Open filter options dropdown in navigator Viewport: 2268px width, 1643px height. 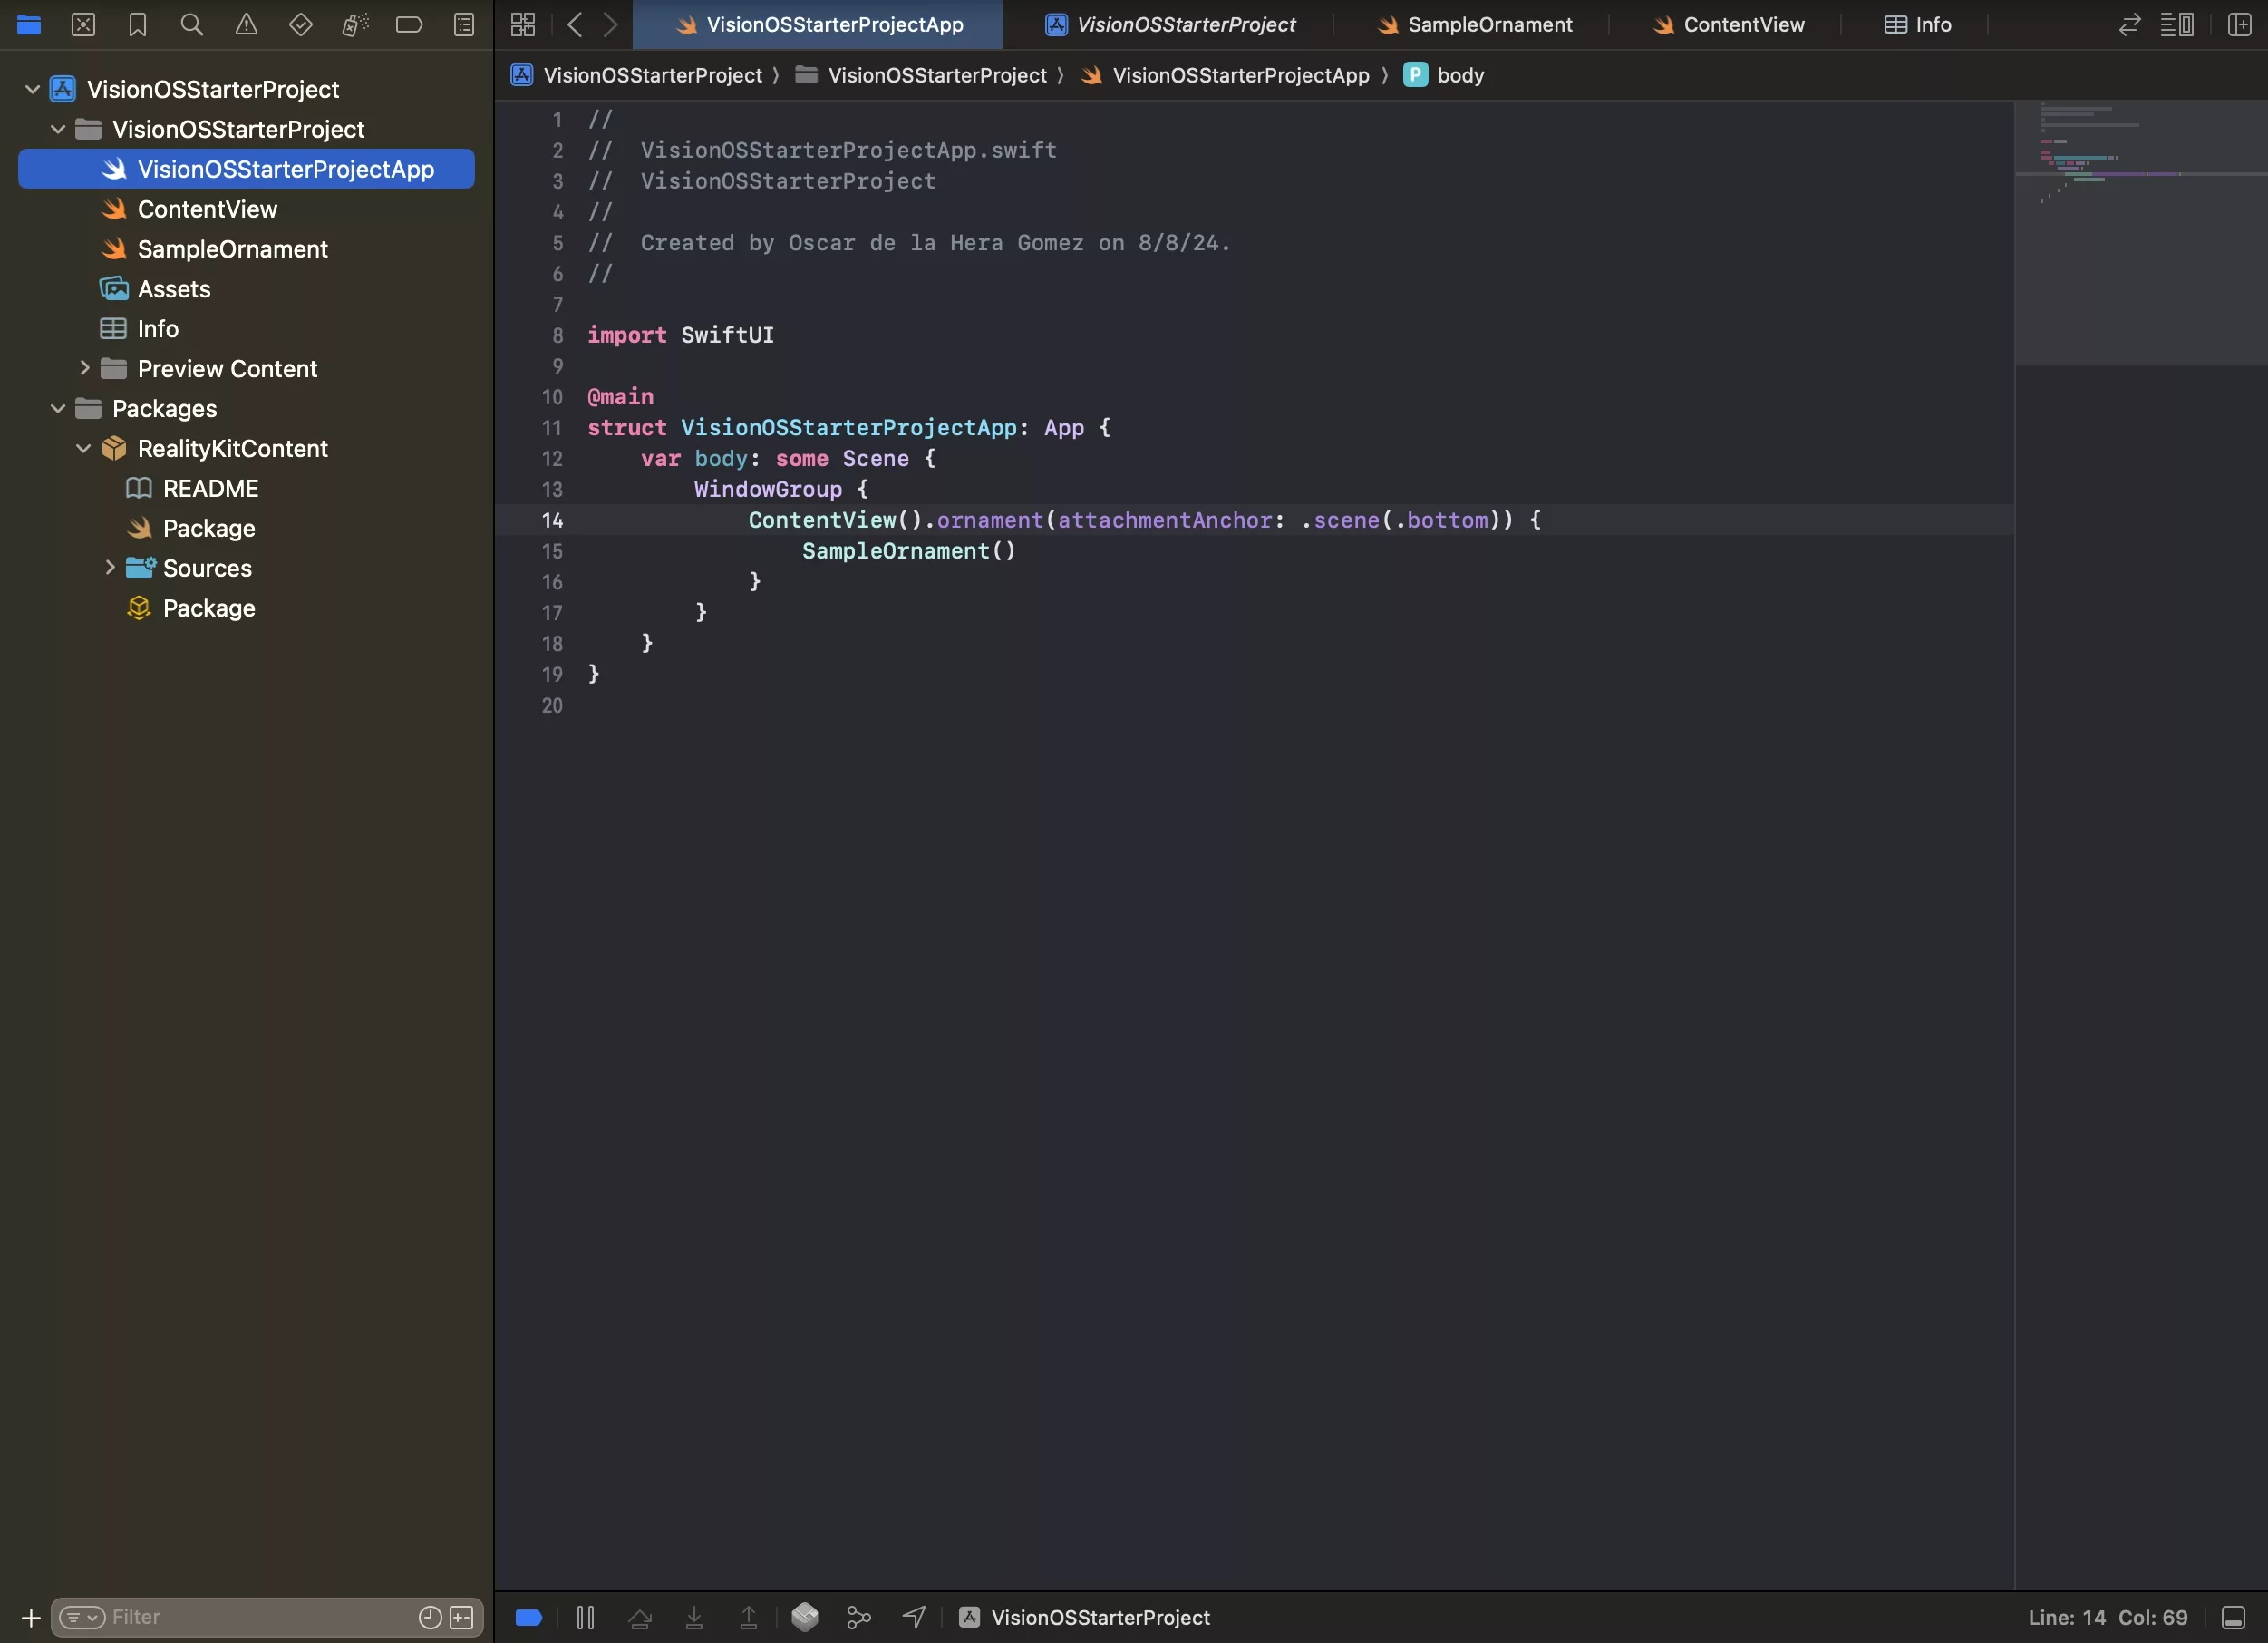[82, 1617]
